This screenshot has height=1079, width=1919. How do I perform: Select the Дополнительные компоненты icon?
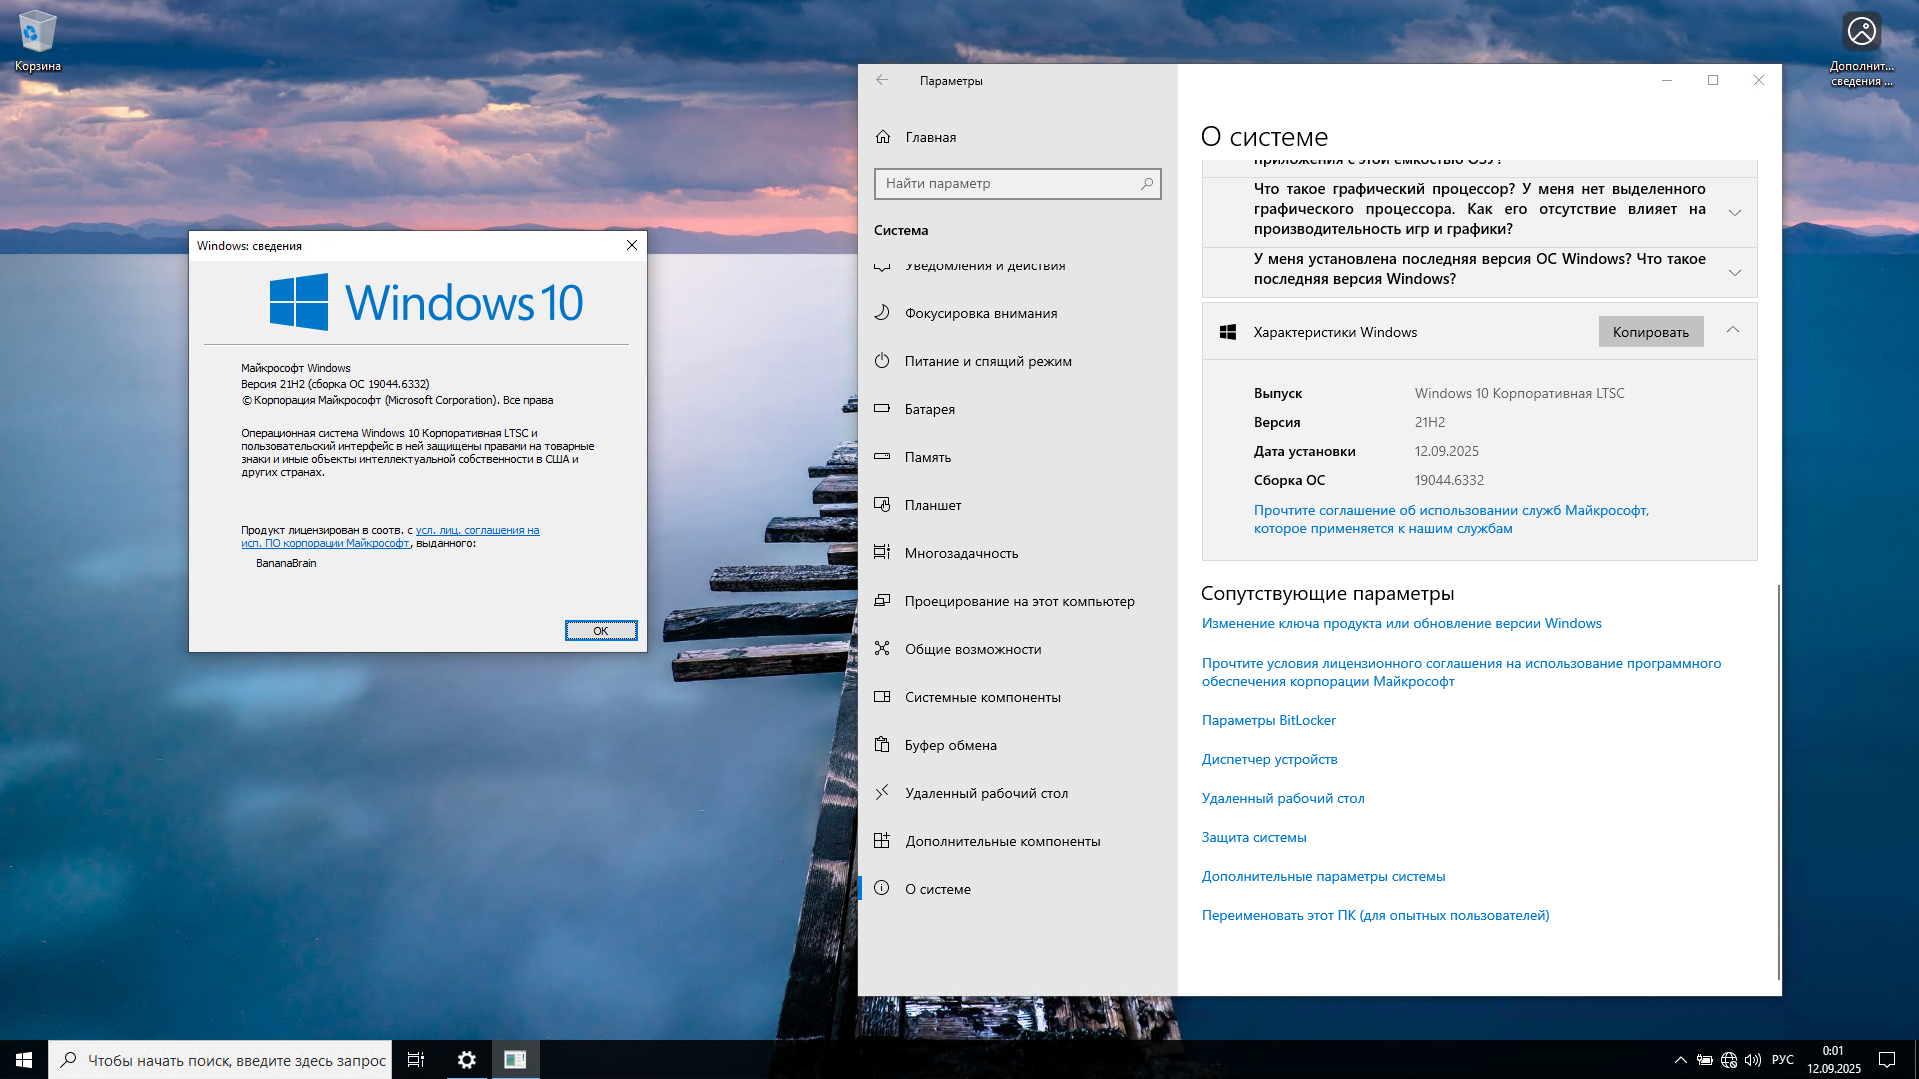pyautogui.click(x=882, y=841)
